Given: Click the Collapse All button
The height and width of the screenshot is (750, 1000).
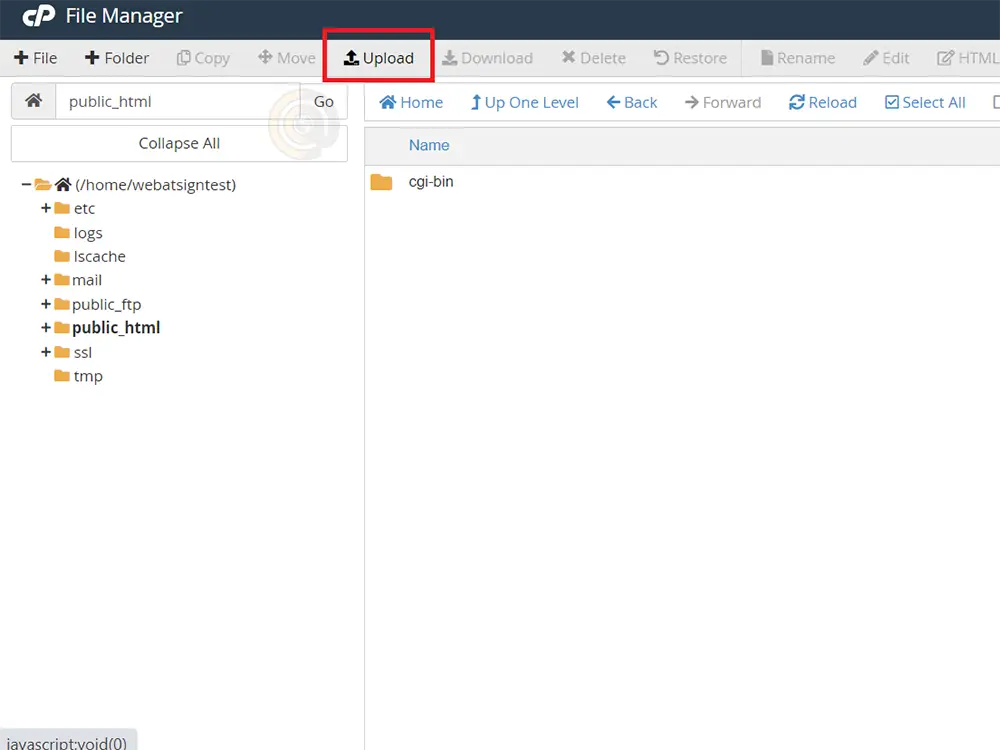Looking at the screenshot, I should pyautogui.click(x=179, y=143).
